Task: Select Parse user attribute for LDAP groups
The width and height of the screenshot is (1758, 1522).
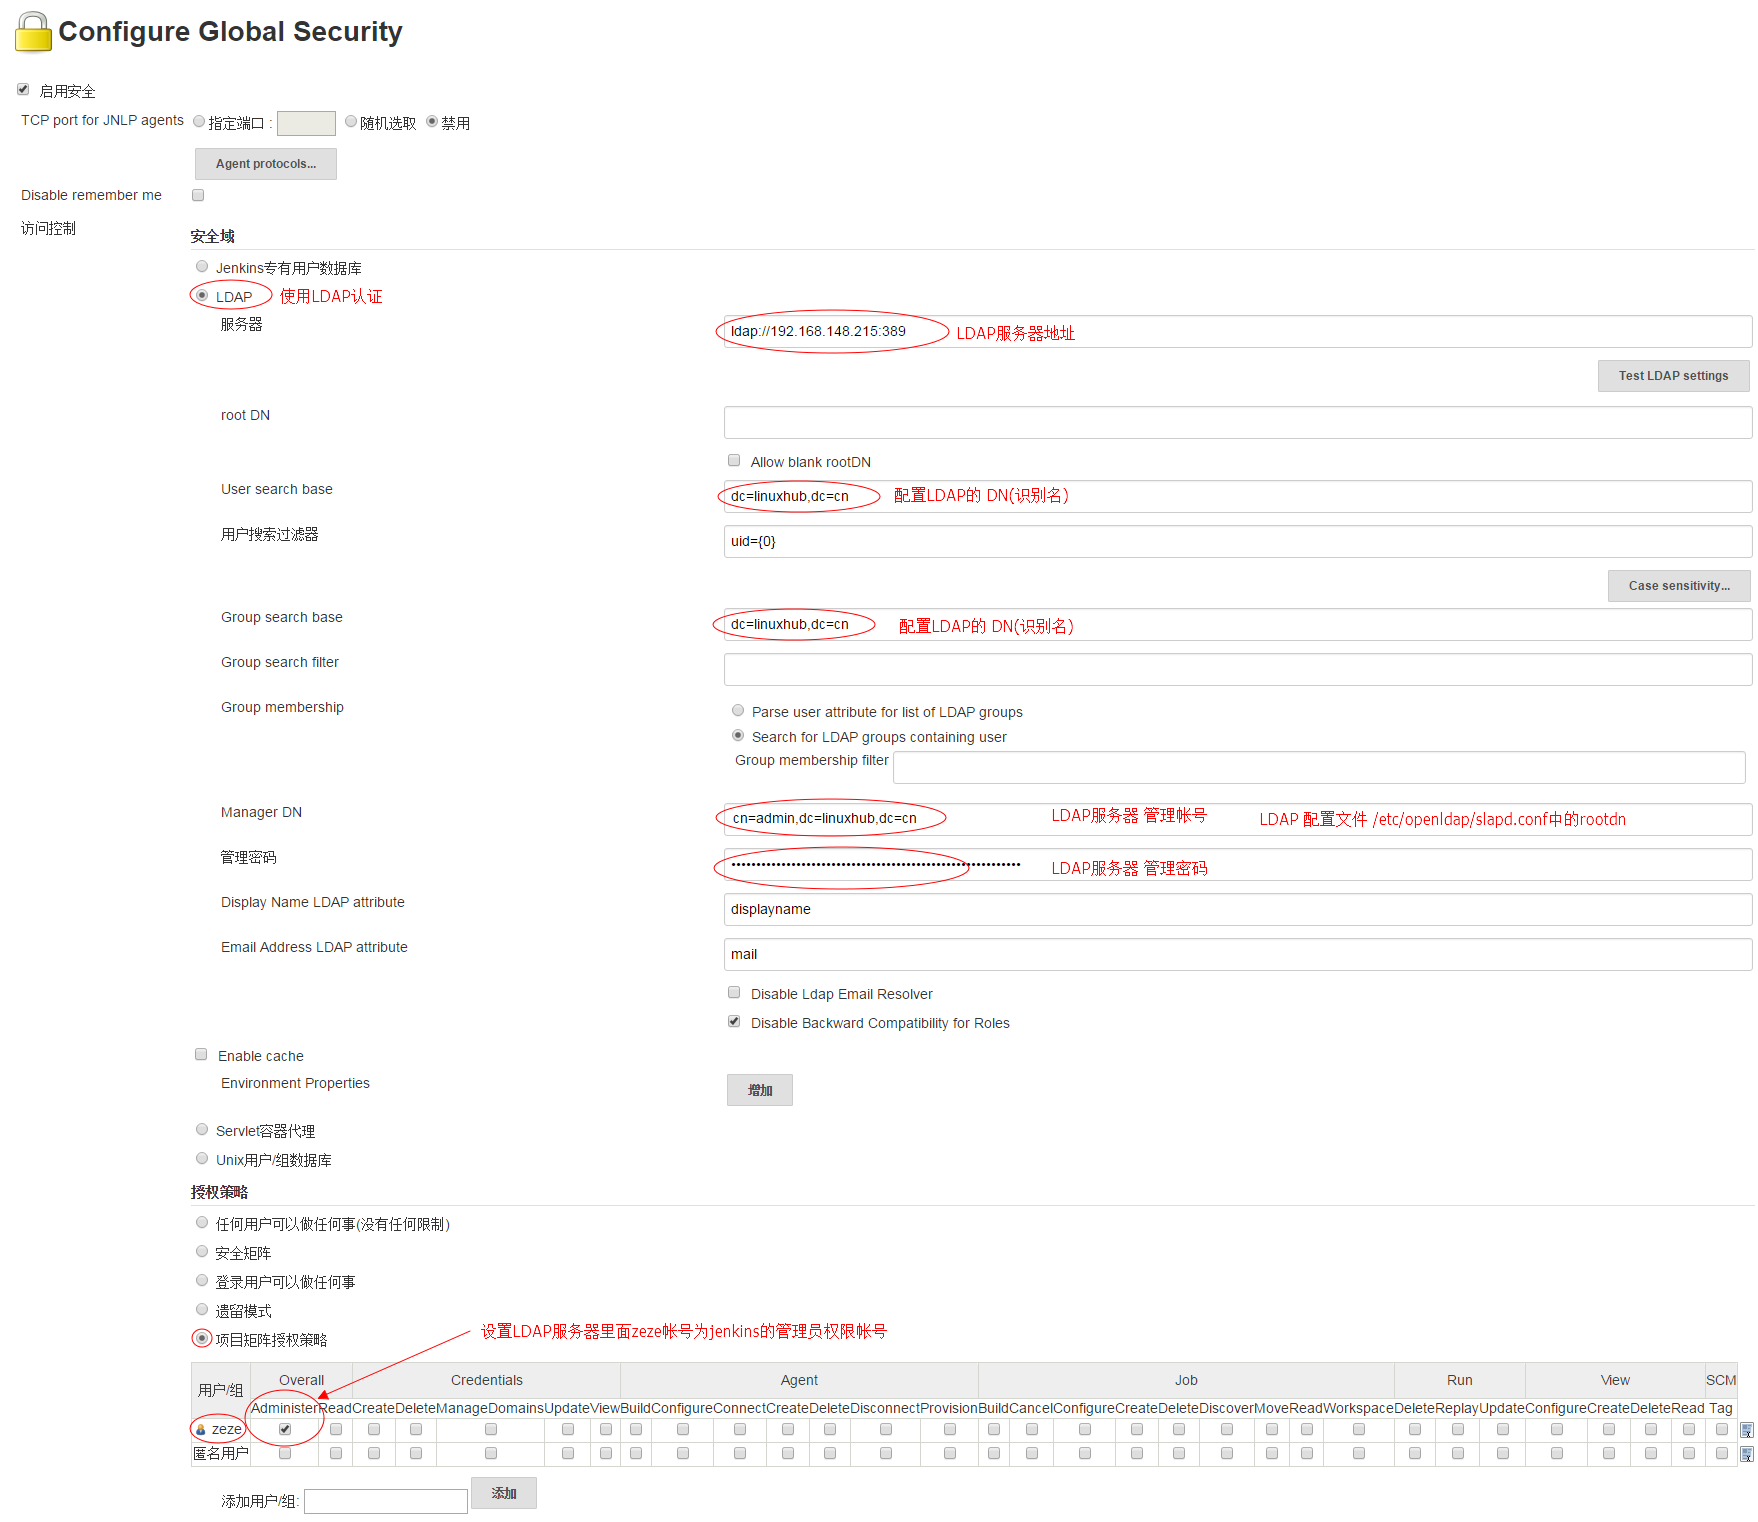Action: tap(738, 711)
